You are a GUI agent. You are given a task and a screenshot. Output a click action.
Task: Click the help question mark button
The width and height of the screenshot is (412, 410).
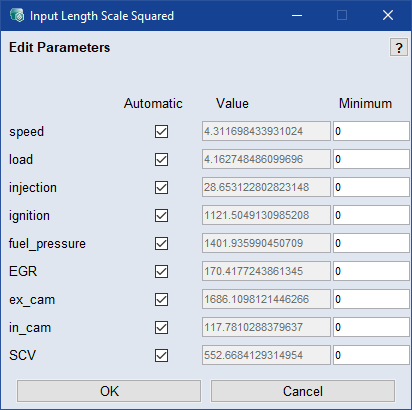(x=399, y=47)
